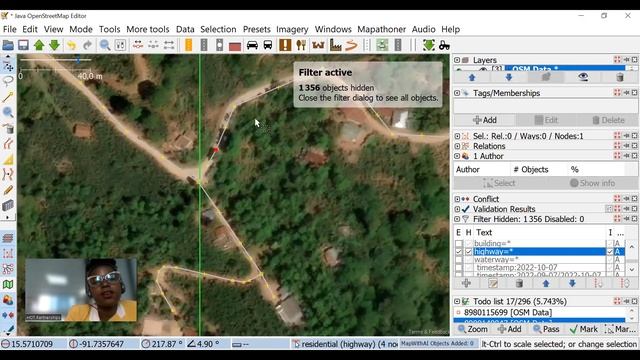The width and height of the screenshot is (640, 360).
Task: Click the Open file folder icon
Action: point(8,45)
